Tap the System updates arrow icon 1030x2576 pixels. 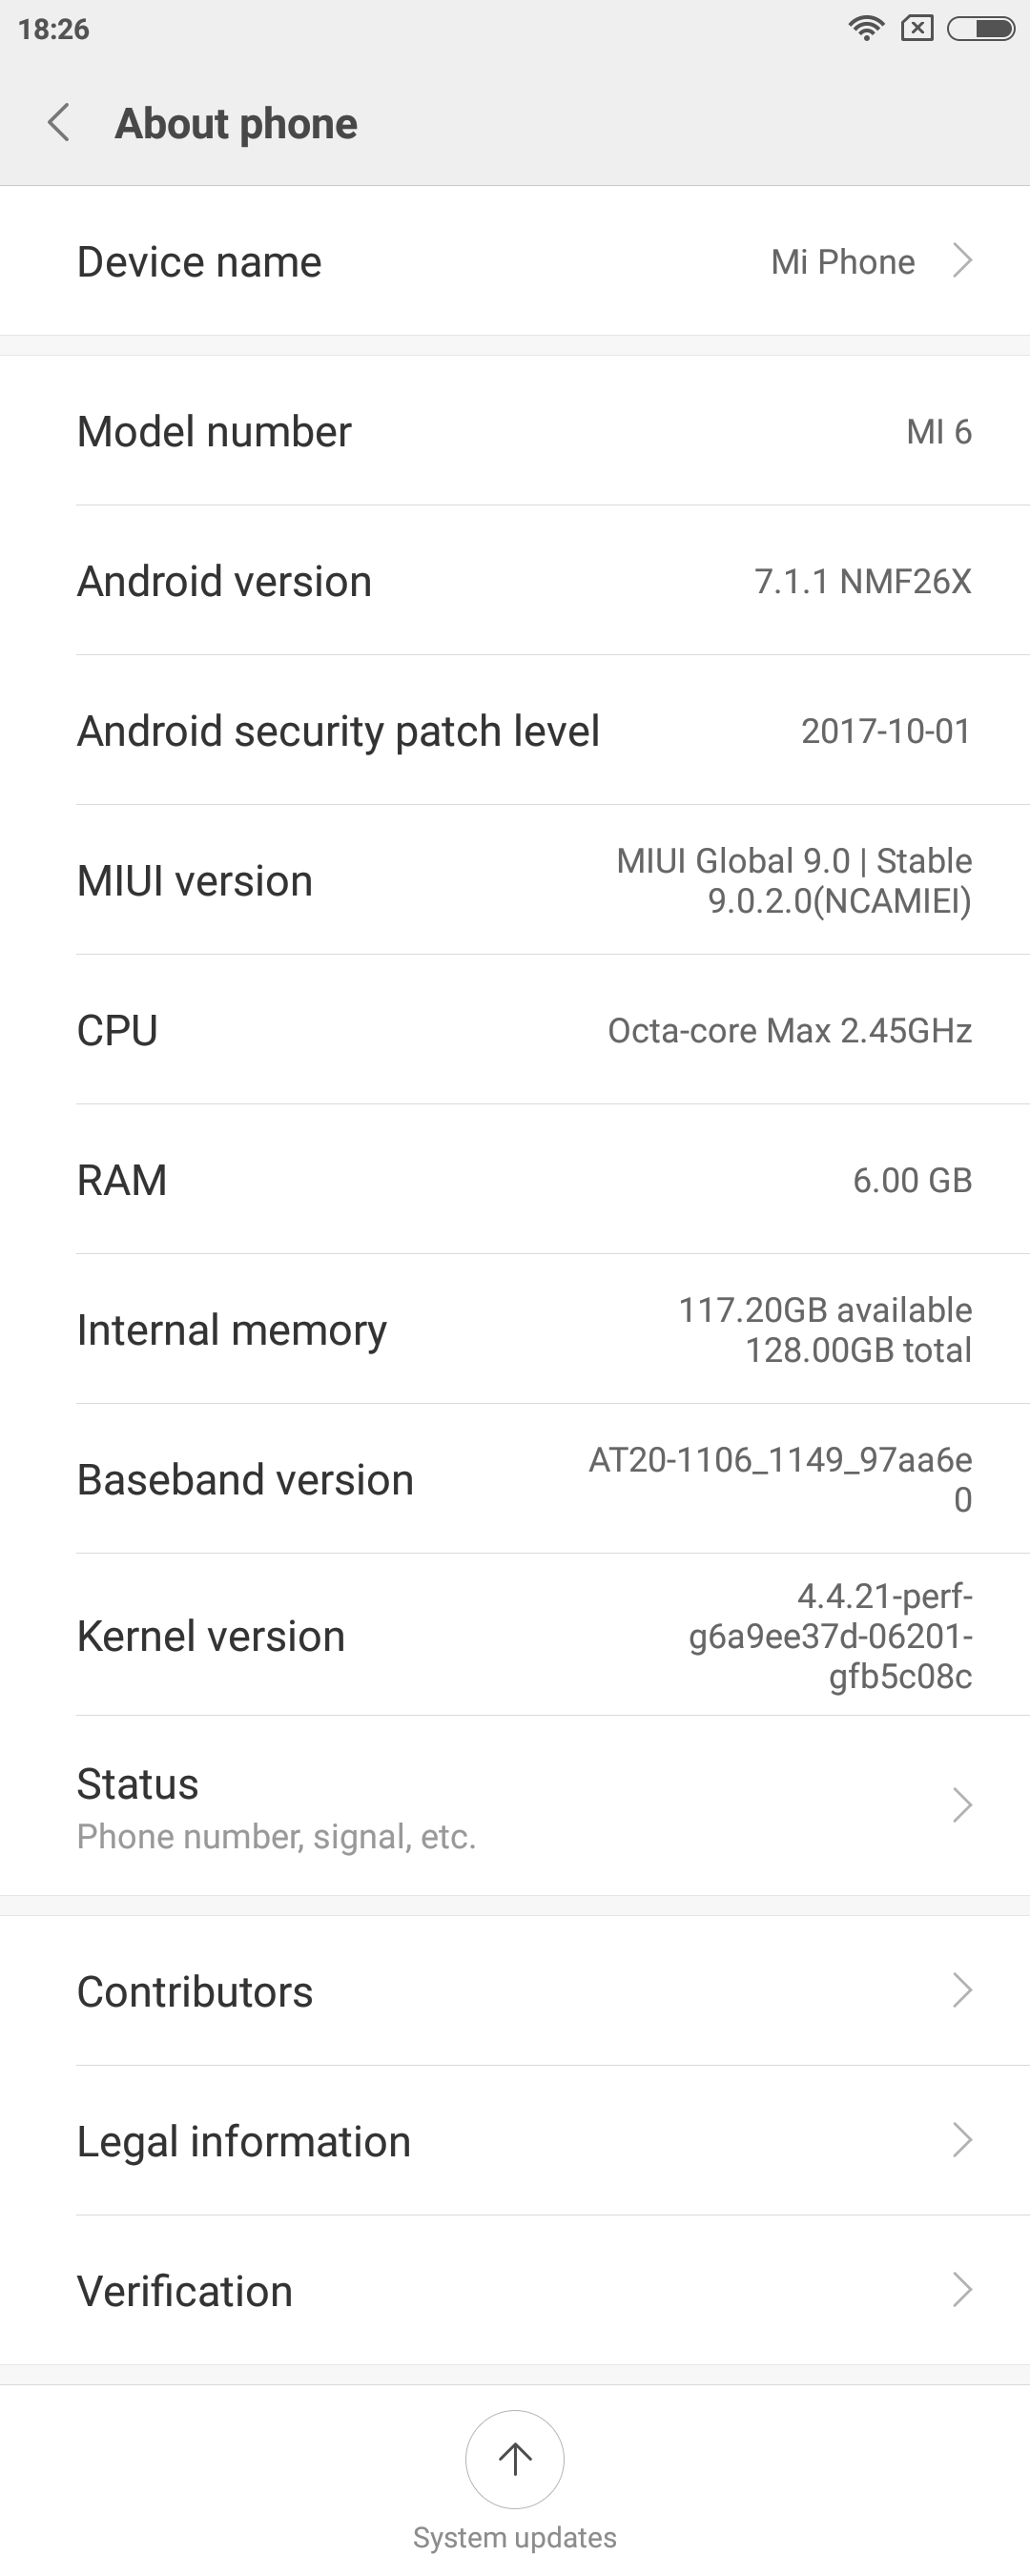[x=515, y=2458]
